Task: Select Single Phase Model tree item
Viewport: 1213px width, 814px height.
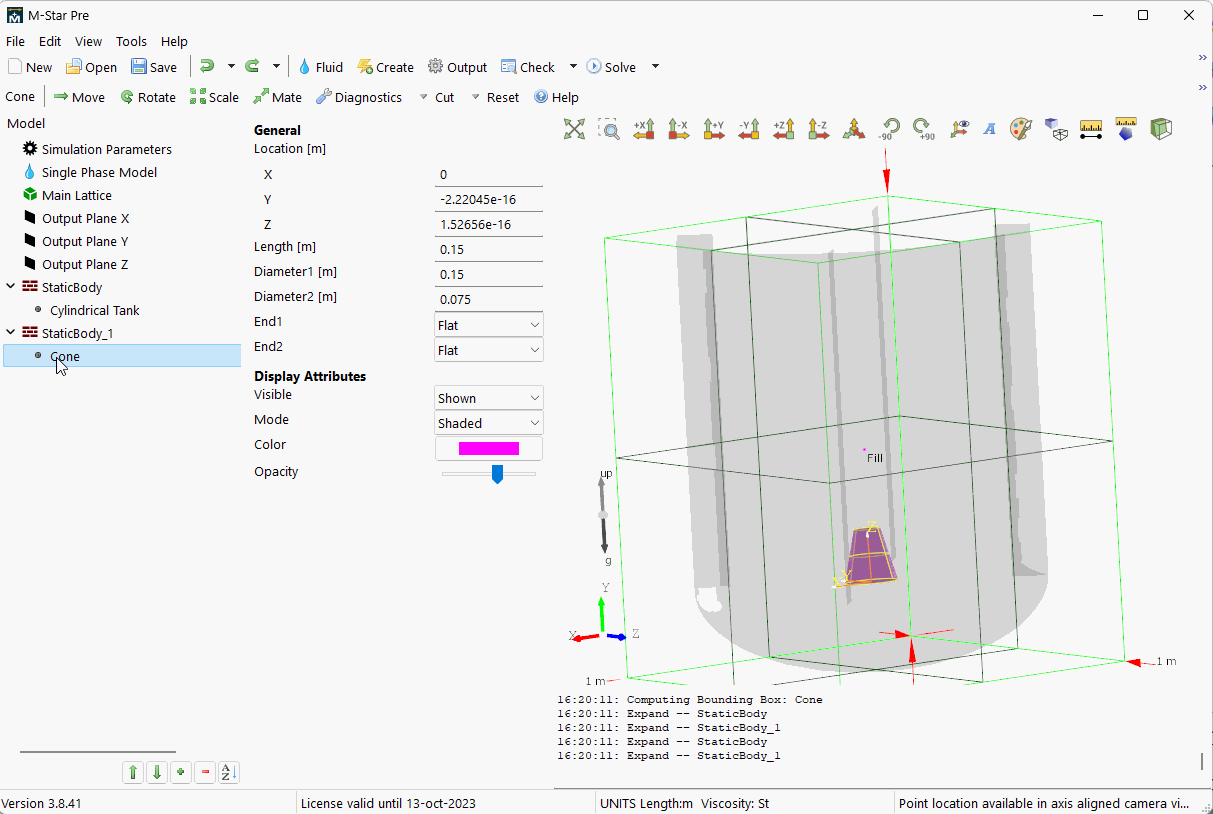Action: click(99, 172)
